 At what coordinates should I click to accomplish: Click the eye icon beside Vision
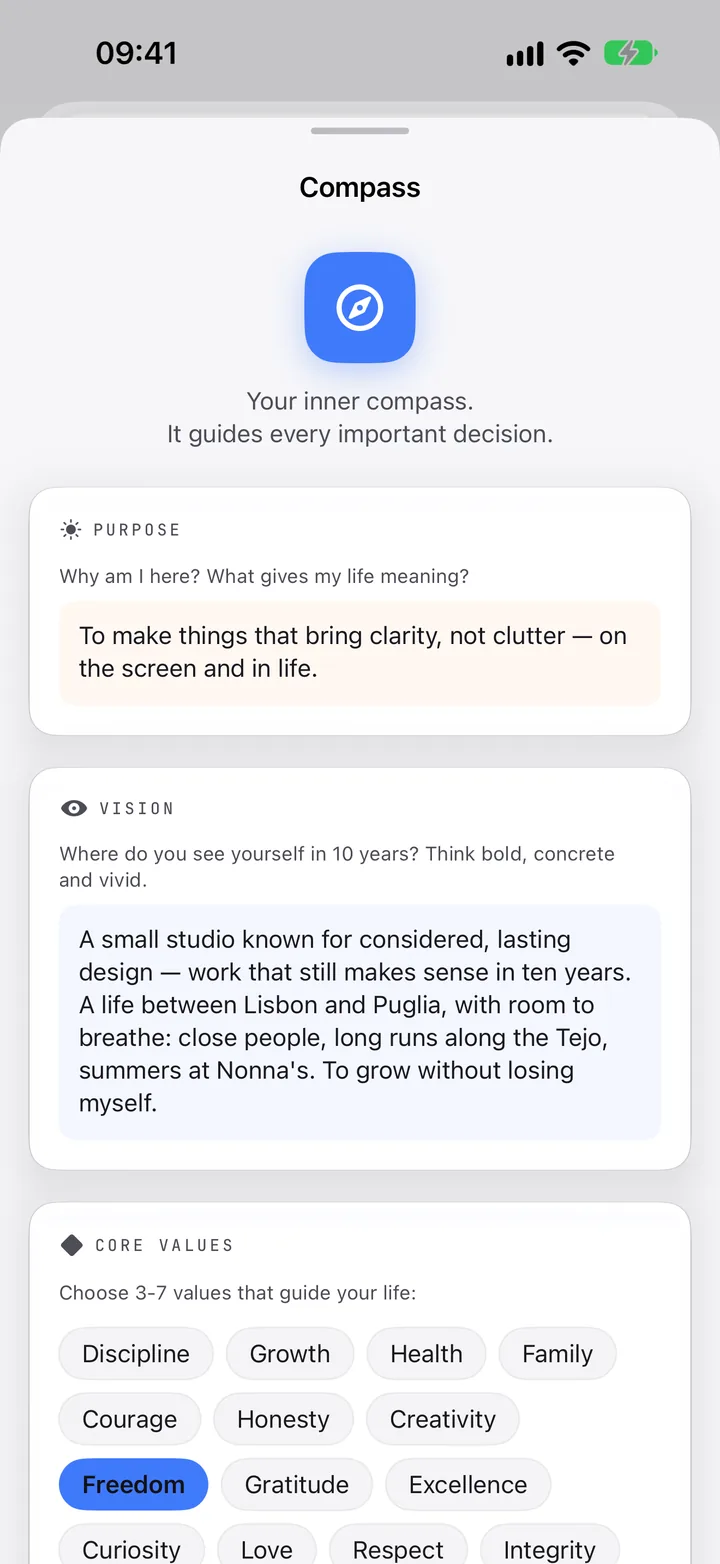point(74,808)
